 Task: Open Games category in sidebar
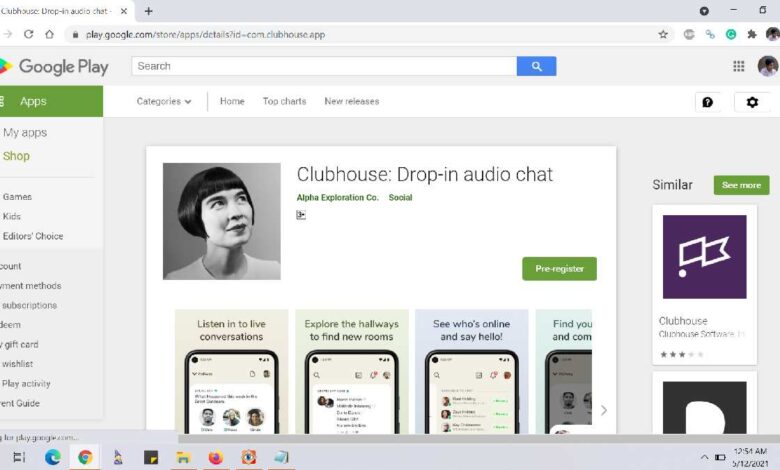pos(17,196)
